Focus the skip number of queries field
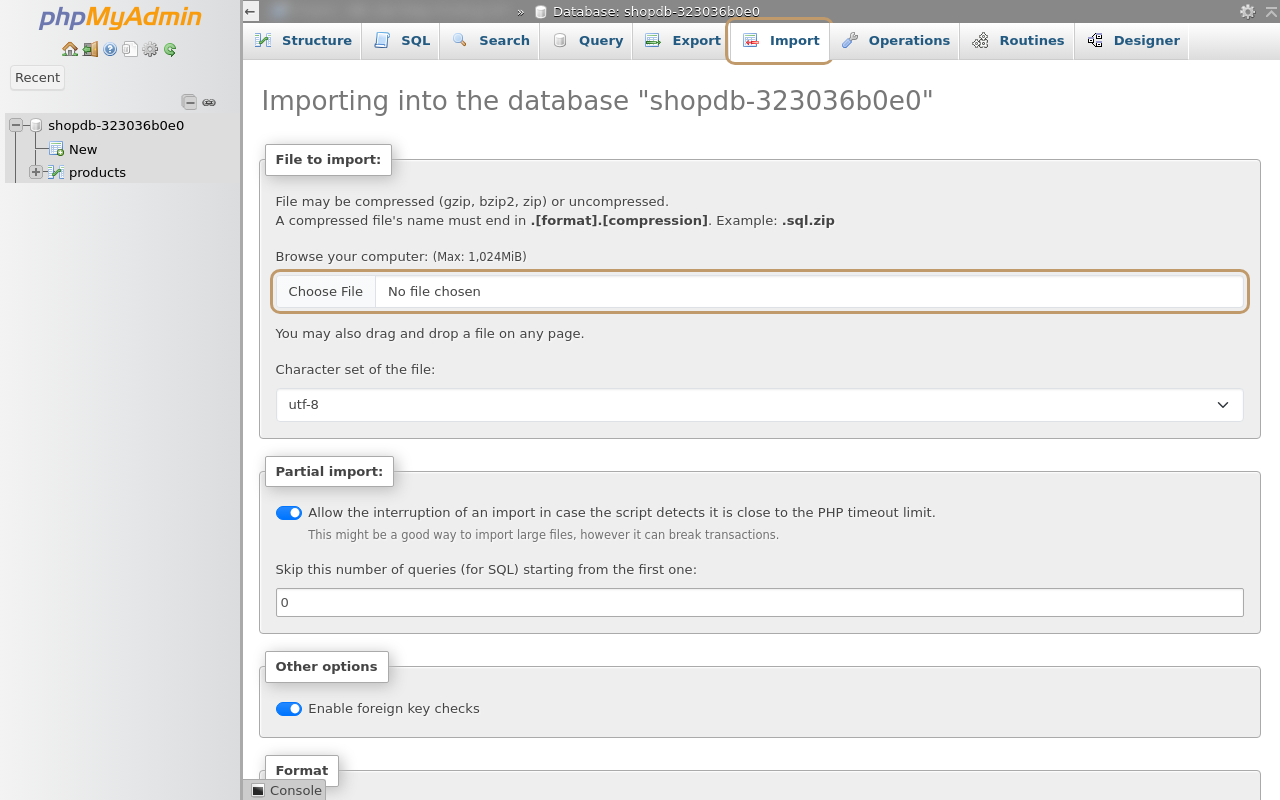This screenshot has height=800, width=1280. 760,602
